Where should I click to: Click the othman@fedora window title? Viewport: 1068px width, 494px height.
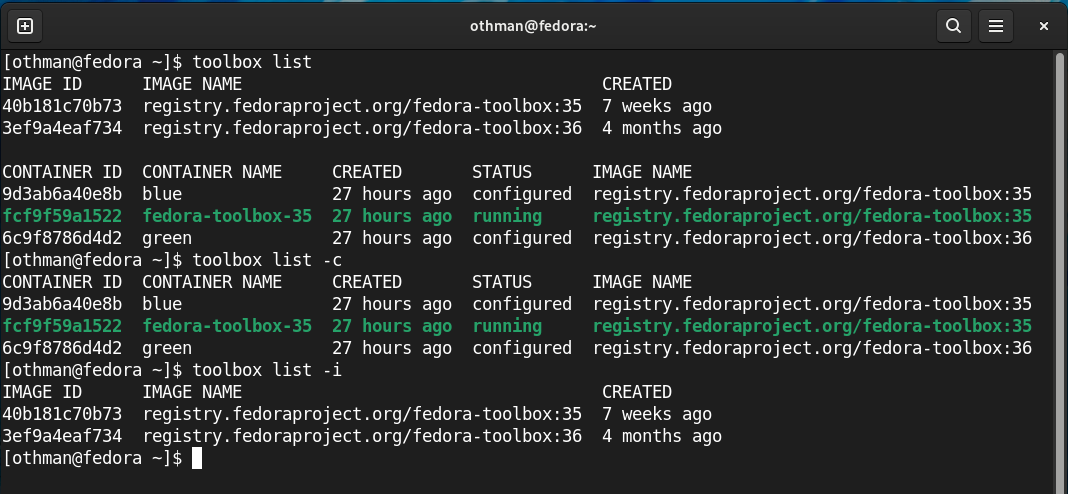[x=533, y=26]
